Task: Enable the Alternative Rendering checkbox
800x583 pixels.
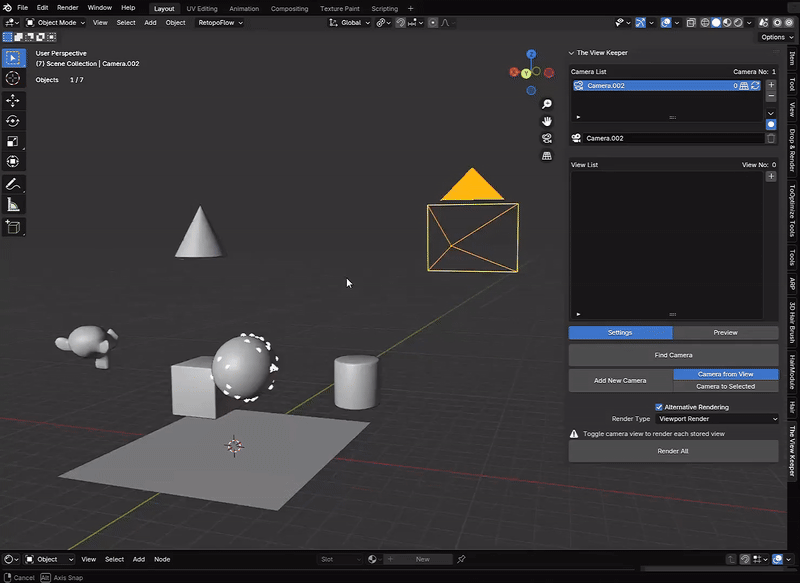Action: (x=659, y=407)
